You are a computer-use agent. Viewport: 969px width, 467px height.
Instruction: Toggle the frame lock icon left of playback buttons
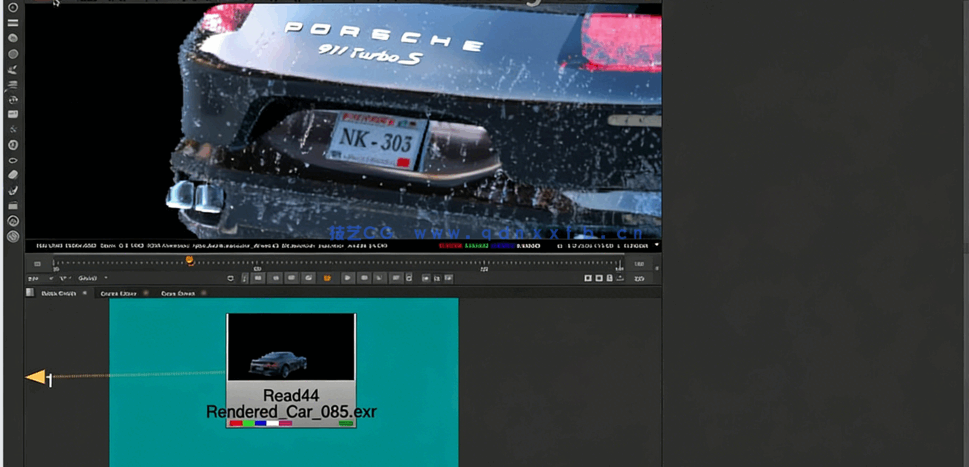click(x=231, y=277)
